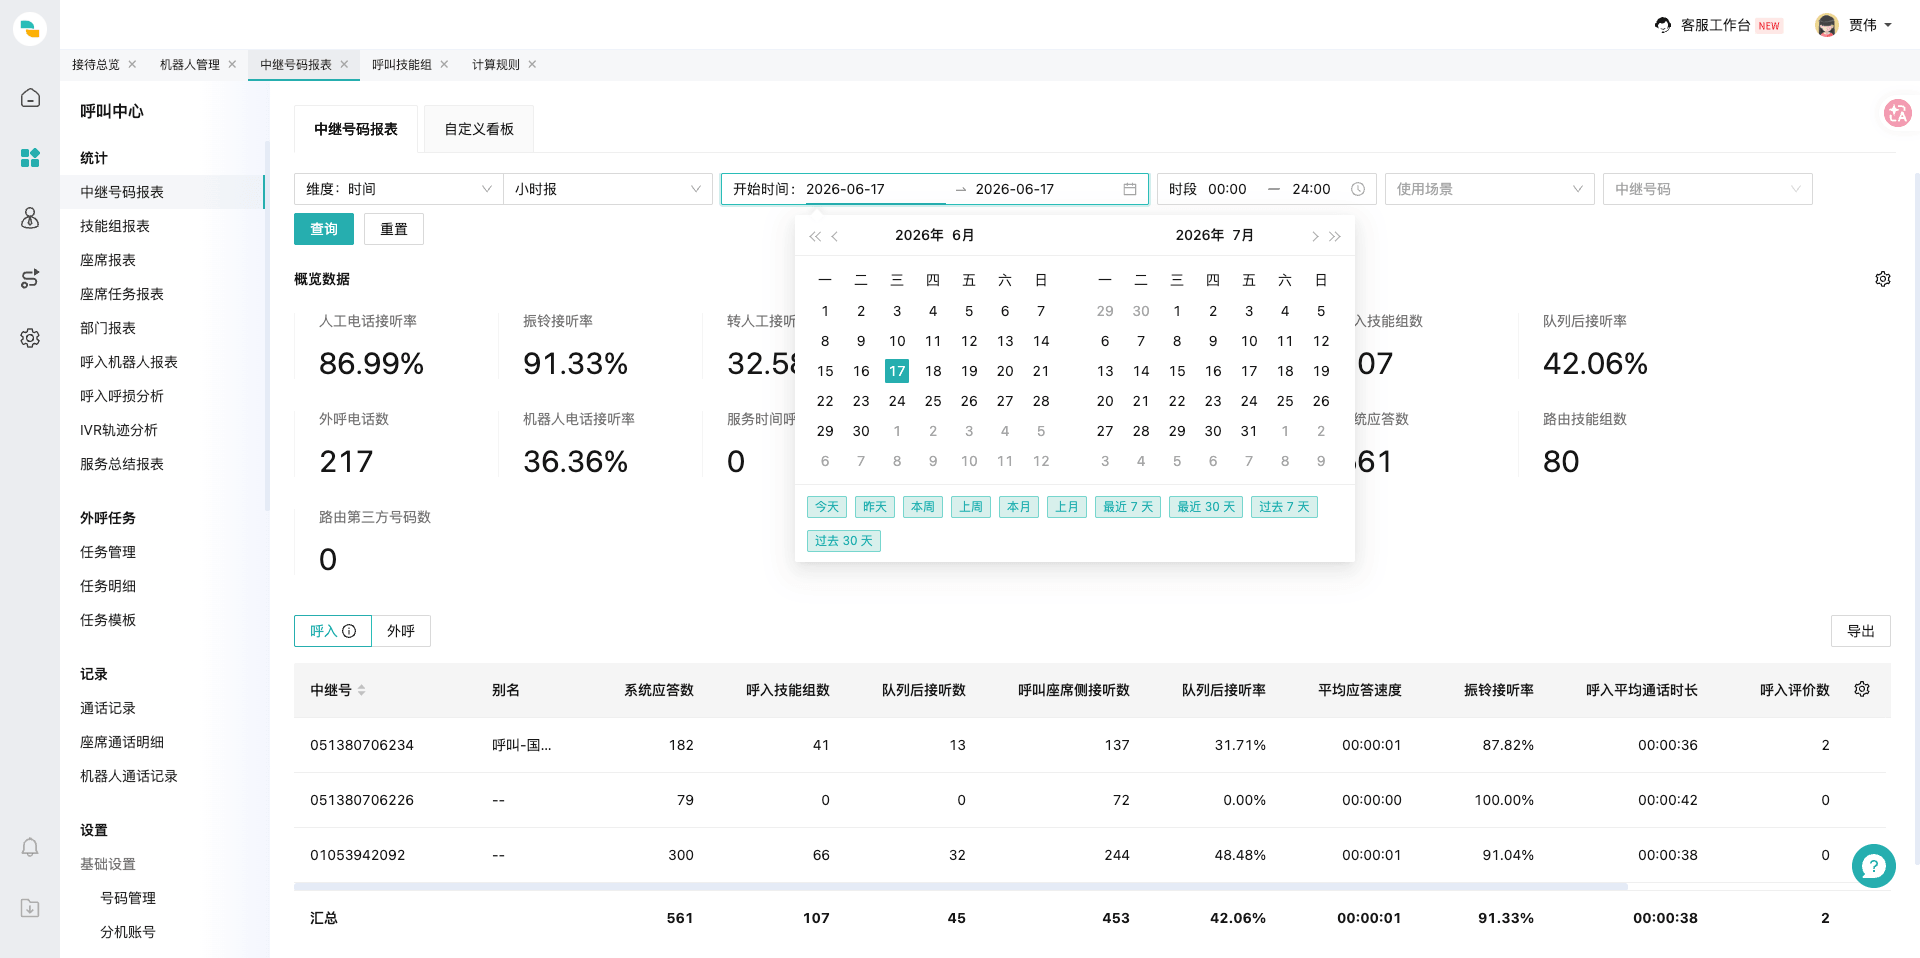Click the 查询 button
The width and height of the screenshot is (1920, 958).
324,229
